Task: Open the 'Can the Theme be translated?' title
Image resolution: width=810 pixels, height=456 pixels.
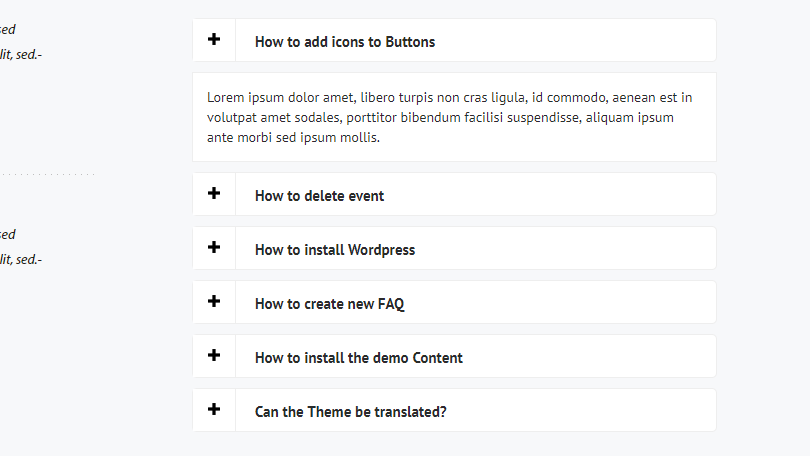Action: (x=350, y=412)
